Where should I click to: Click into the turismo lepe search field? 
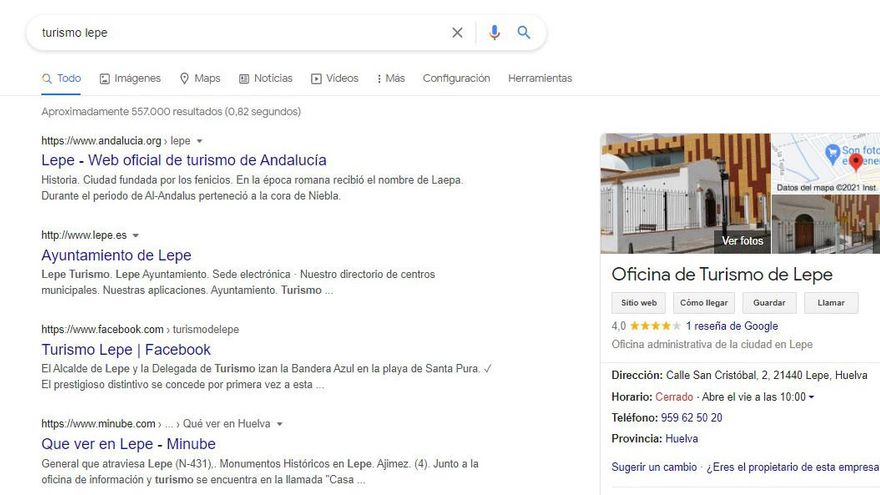[x=241, y=33]
